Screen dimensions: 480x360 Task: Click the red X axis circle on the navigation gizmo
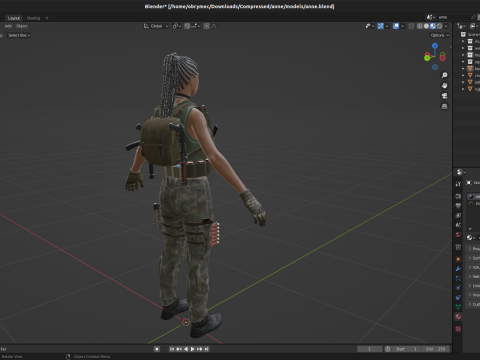[x=443, y=57]
